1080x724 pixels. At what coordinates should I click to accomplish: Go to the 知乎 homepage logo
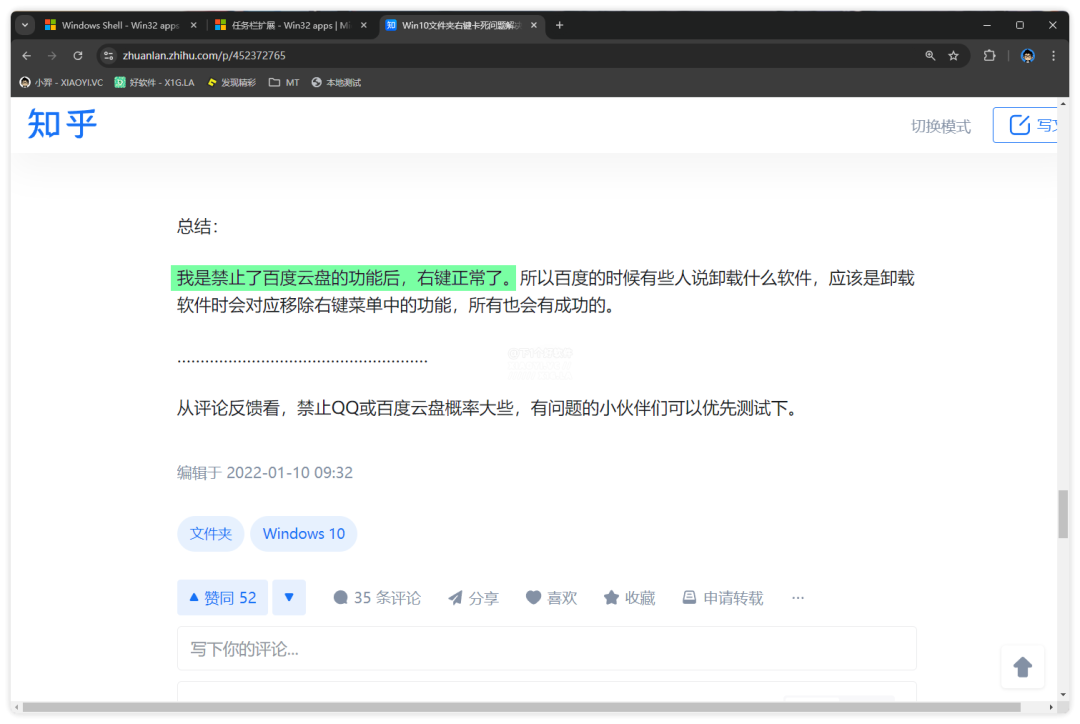(x=62, y=125)
